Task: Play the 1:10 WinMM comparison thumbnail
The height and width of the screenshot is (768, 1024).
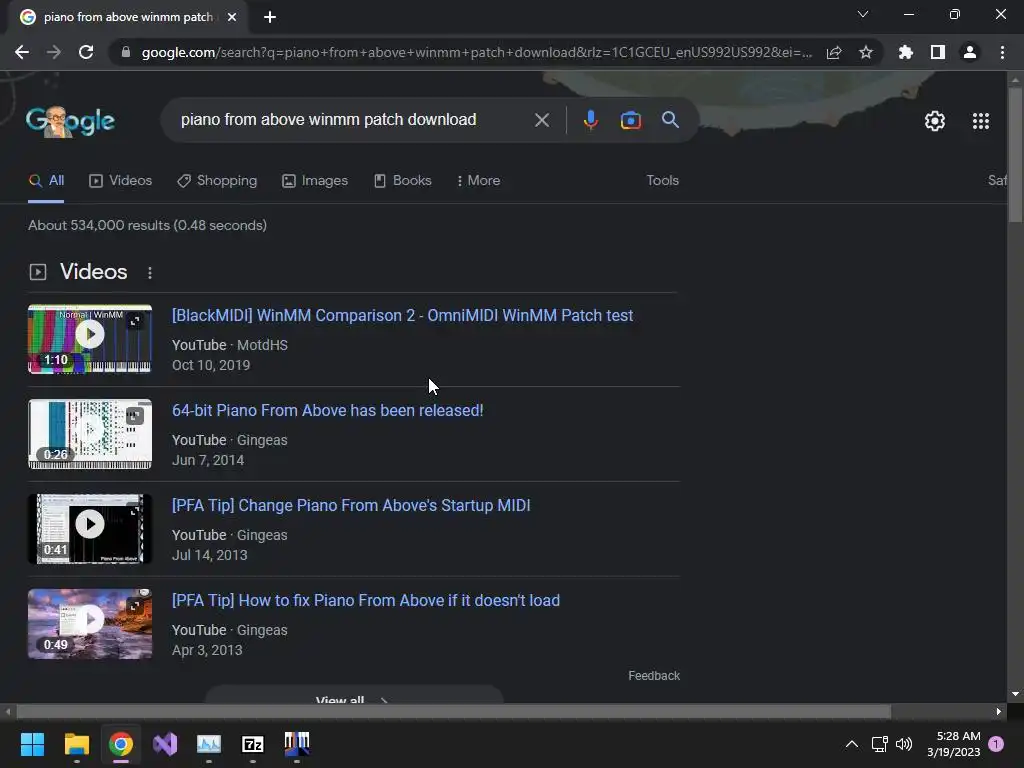Action: (x=90, y=339)
